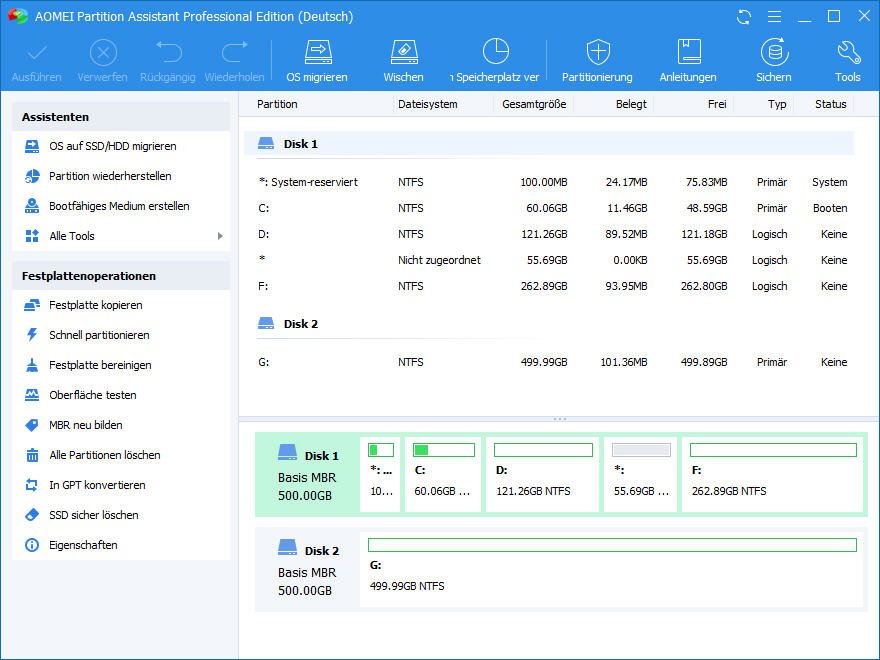Image resolution: width=880 pixels, height=660 pixels.
Task: Expand the Alle Tools submenu arrow
Action: [220, 236]
